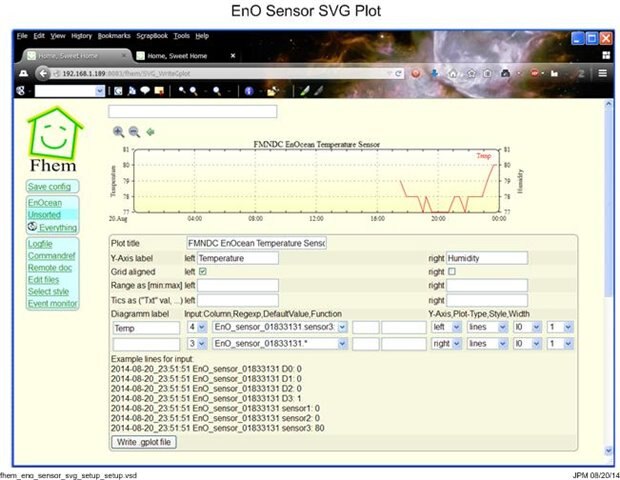Viewport: 620px width, 480px height.
Task: Click the green back arrow above plot
Action: point(150,132)
